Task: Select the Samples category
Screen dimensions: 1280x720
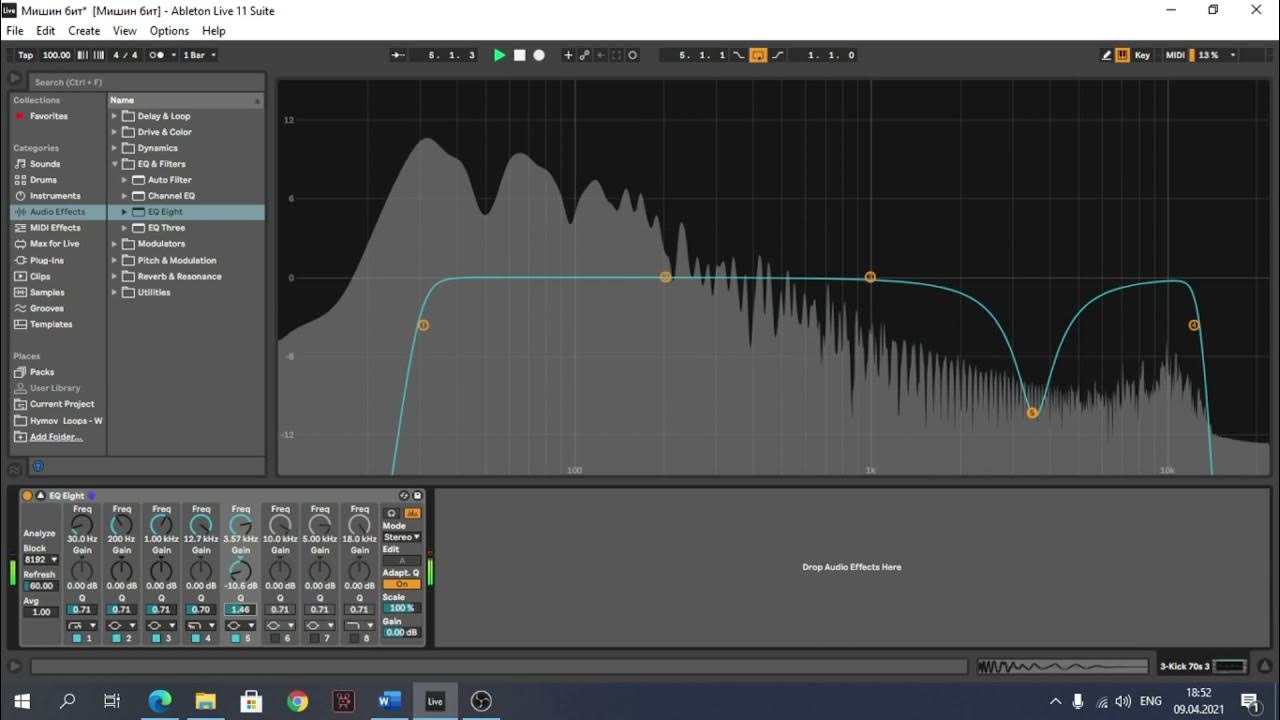Action: 47,292
